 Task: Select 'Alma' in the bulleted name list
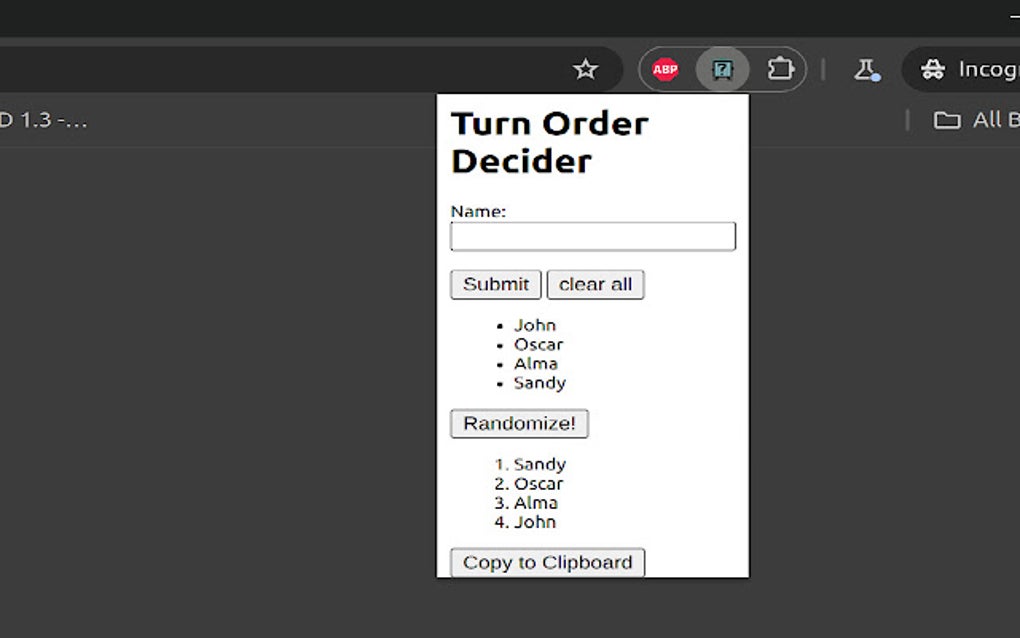(x=535, y=363)
